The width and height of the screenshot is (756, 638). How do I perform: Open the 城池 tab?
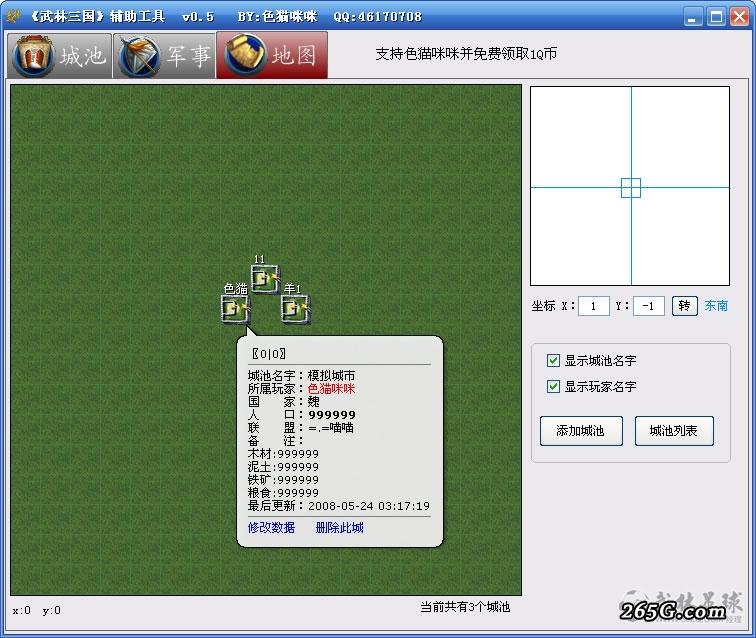click(59, 55)
